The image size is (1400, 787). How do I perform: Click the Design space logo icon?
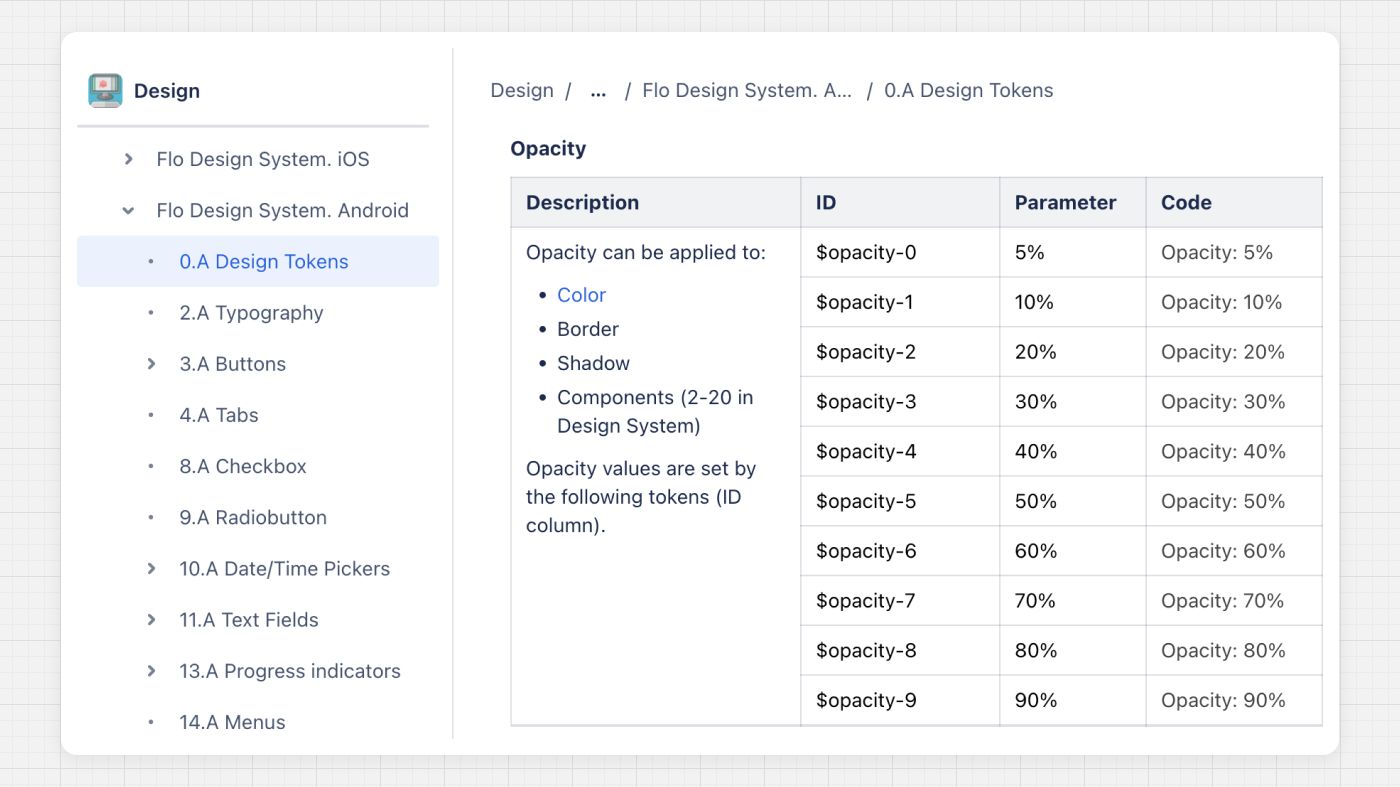tap(105, 91)
